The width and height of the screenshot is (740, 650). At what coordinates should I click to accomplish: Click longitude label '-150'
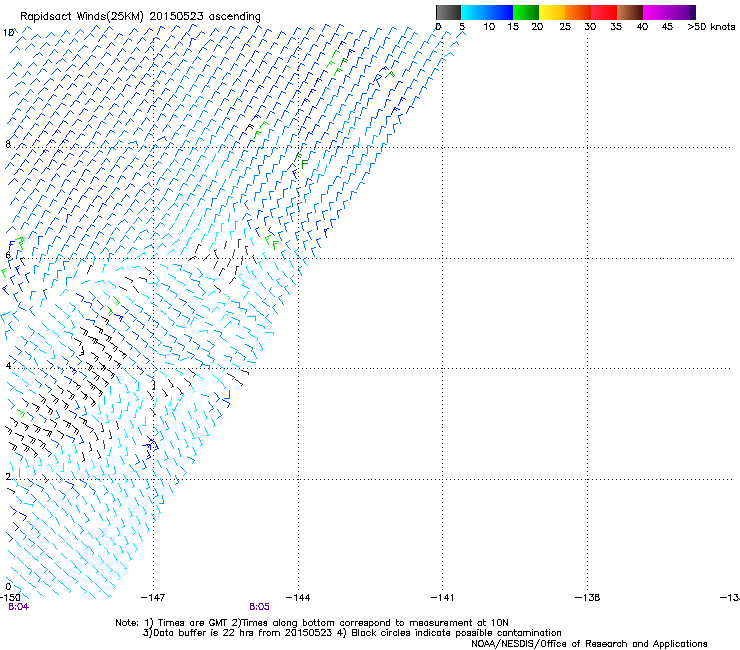pyautogui.click(x=10, y=598)
